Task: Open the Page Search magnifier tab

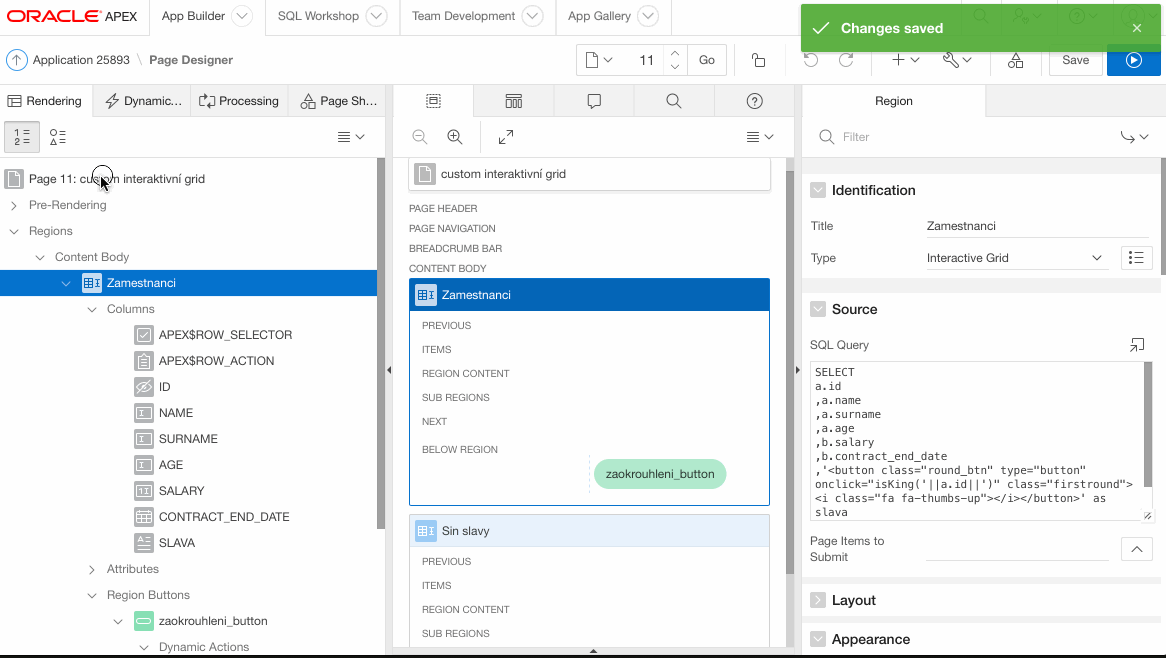Action: tap(674, 101)
